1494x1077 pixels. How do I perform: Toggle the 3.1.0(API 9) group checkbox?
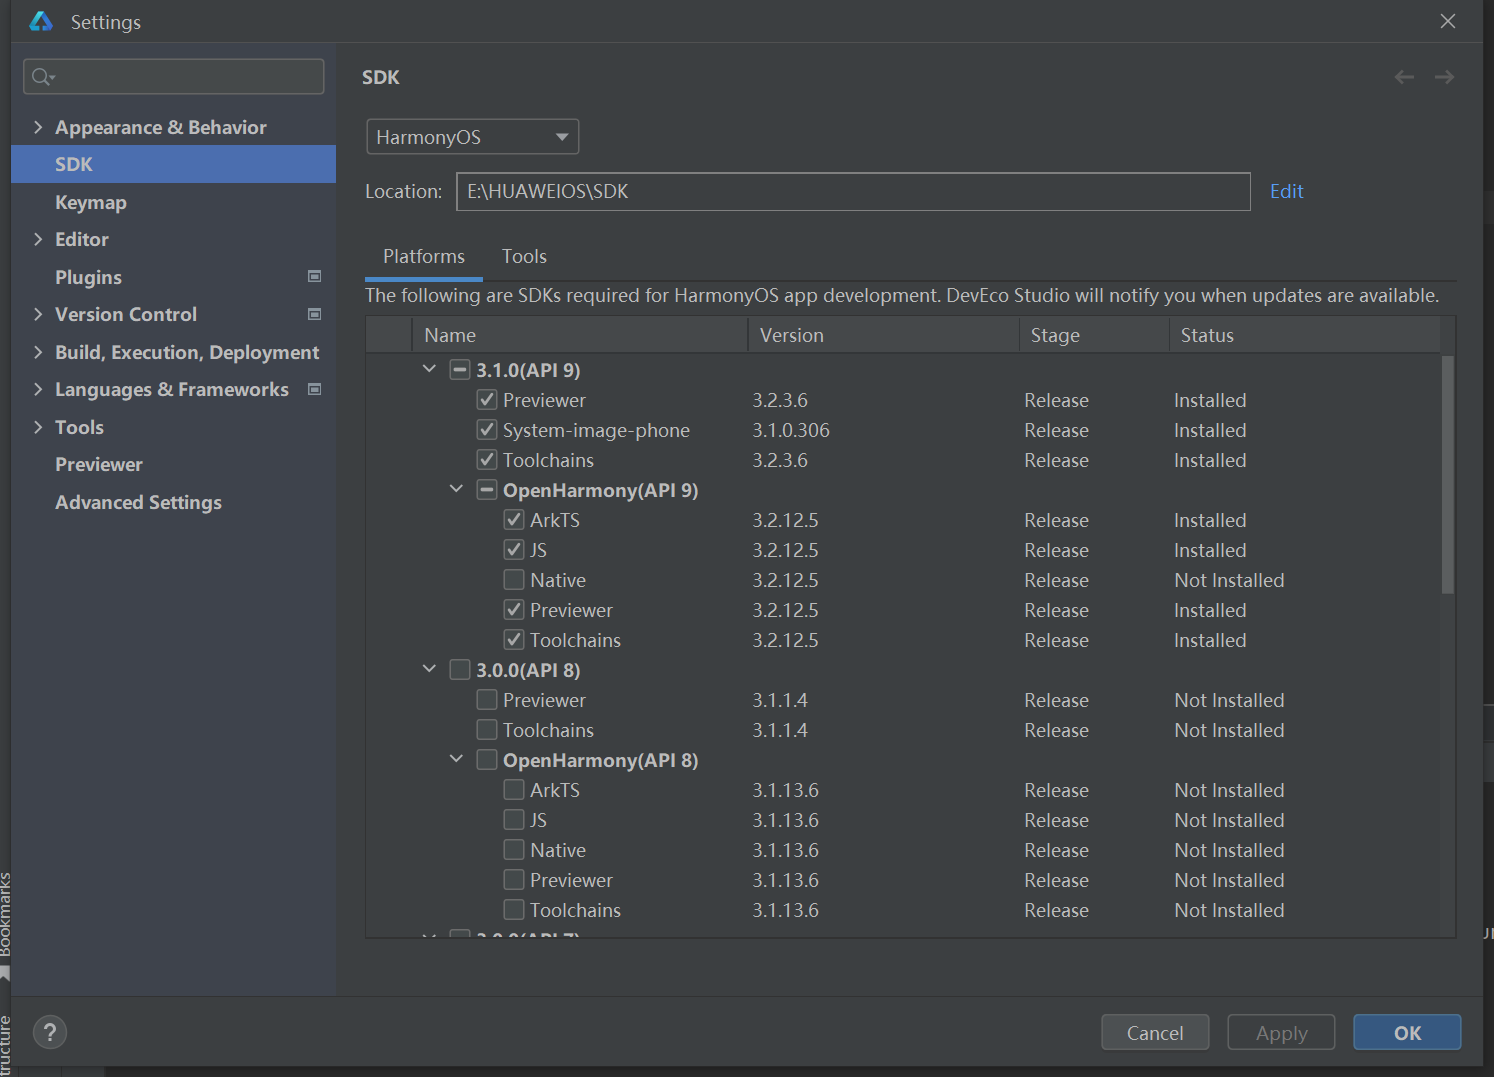click(460, 370)
